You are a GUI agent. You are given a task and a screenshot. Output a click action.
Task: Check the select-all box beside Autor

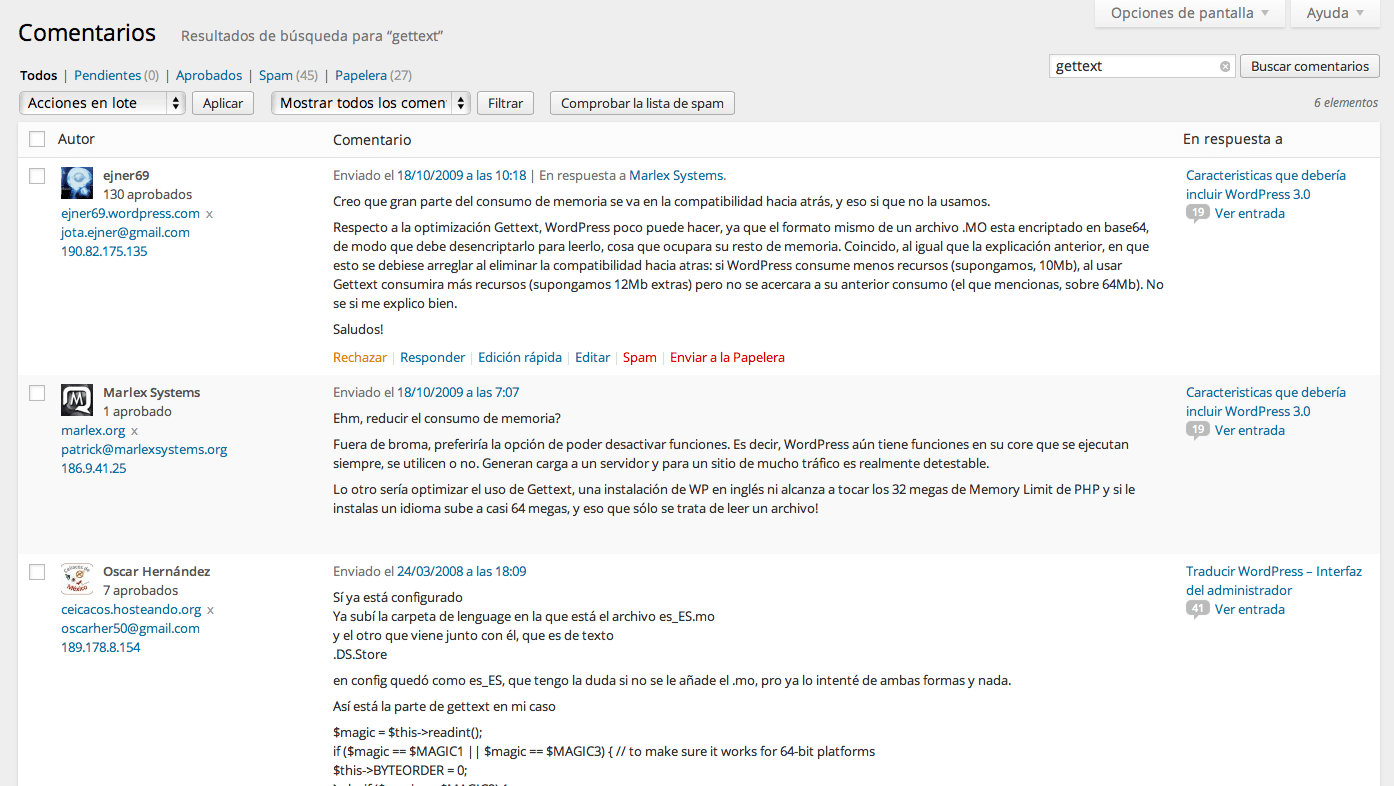(37, 139)
